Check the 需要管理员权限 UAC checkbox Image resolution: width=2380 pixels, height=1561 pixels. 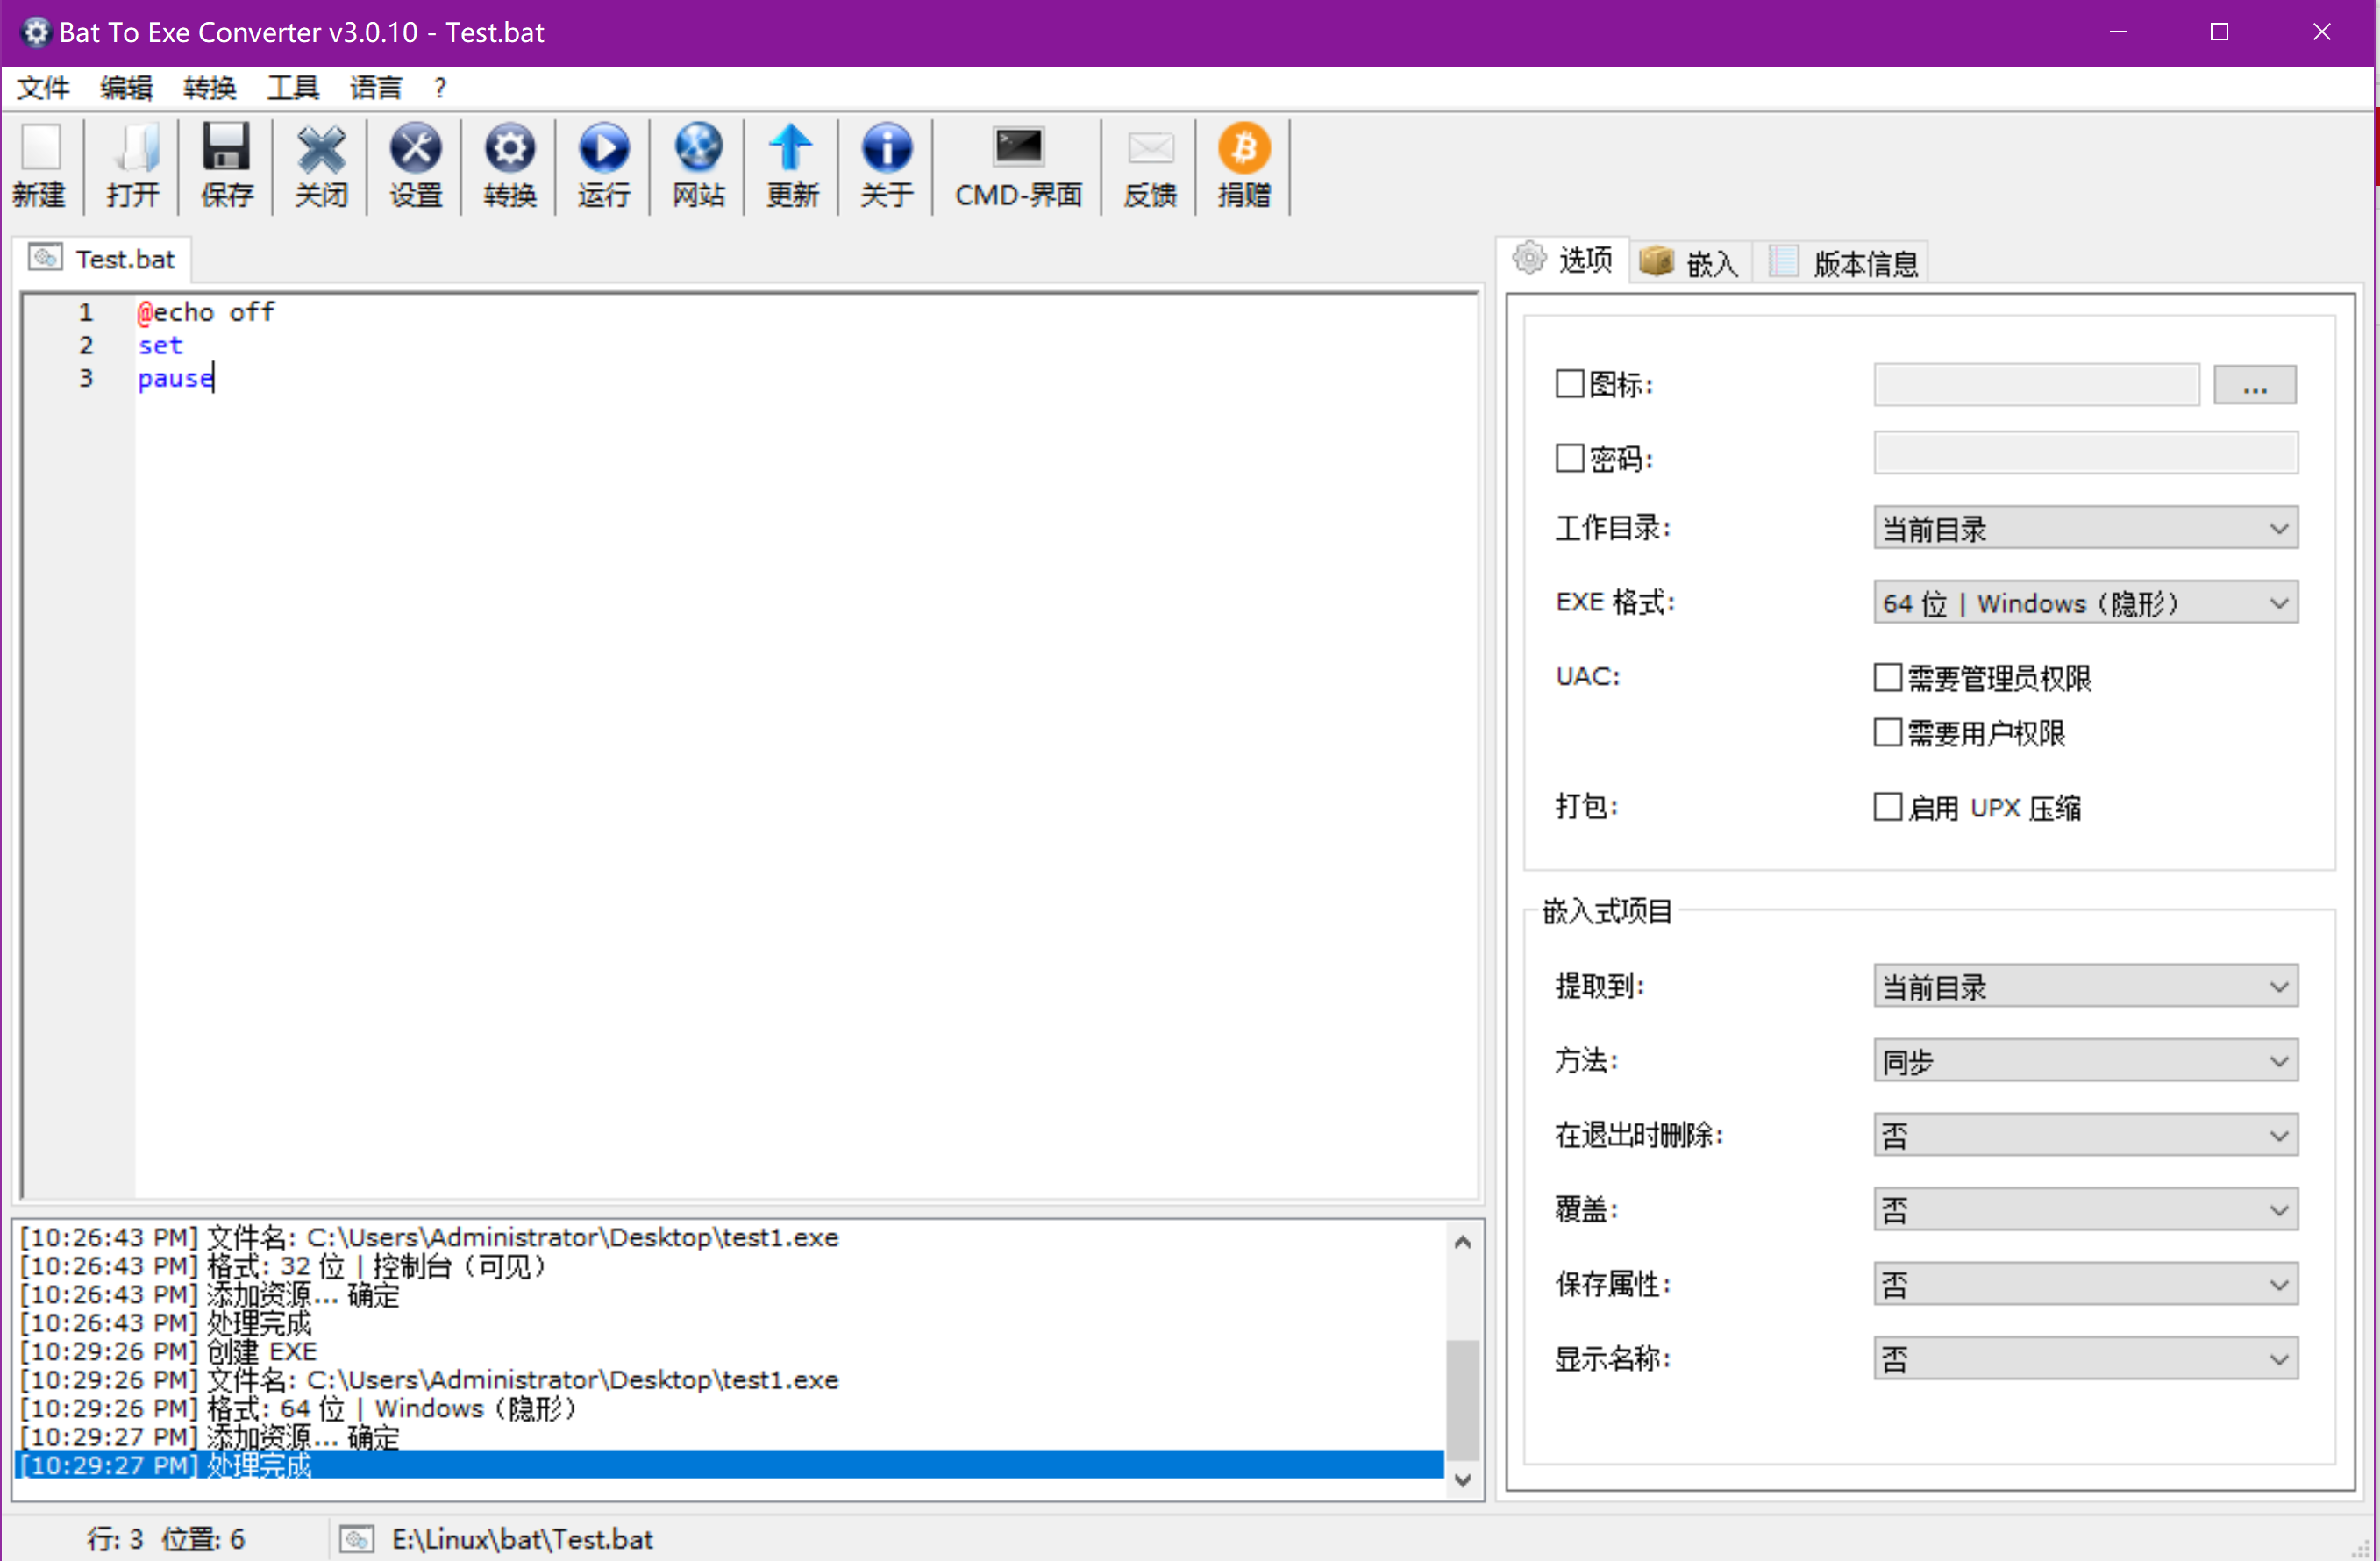(1887, 677)
